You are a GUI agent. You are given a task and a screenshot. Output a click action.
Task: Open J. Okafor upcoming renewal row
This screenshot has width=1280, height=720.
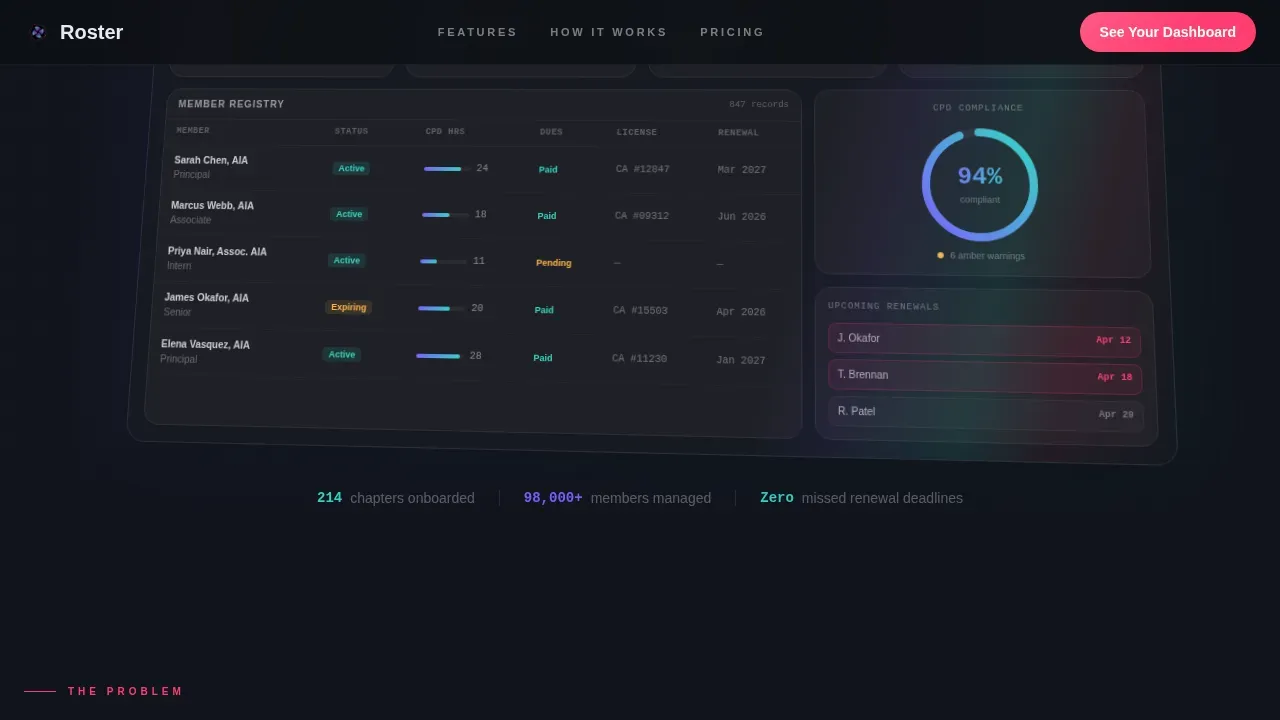tap(984, 340)
